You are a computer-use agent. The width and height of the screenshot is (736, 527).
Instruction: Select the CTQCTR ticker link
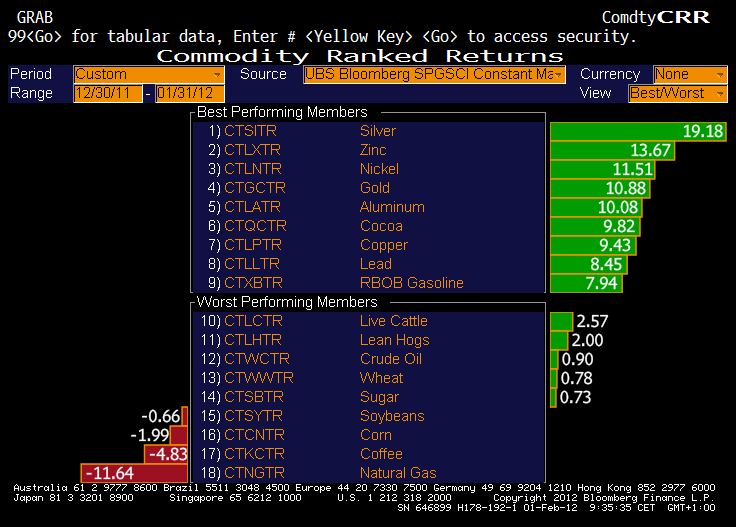click(x=255, y=226)
